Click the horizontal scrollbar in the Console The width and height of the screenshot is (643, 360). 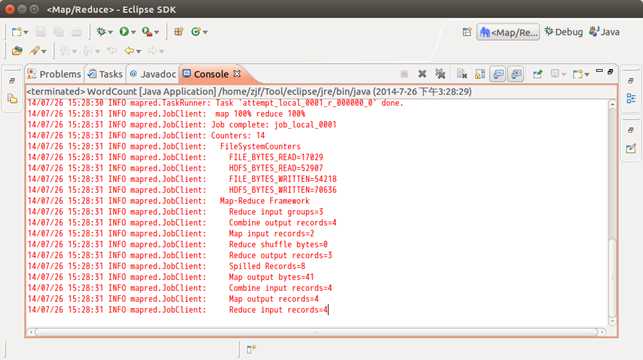pos(316,332)
